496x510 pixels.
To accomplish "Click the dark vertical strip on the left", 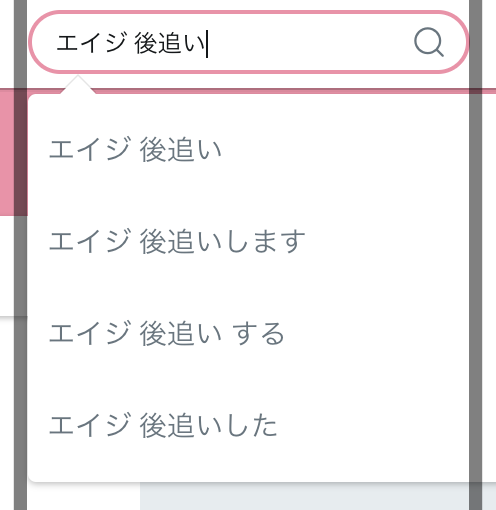I will click(20, 255).
